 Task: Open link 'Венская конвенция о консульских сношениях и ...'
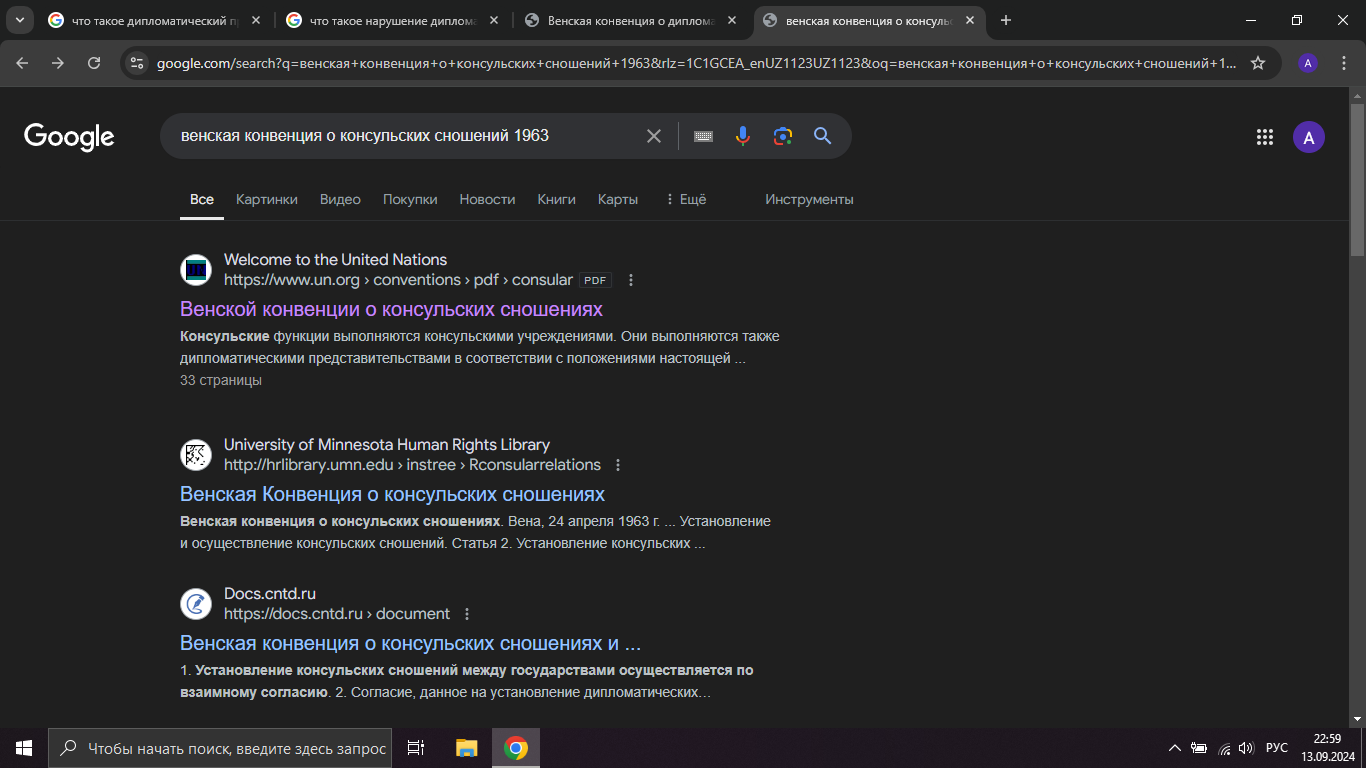tap(411, 643)
